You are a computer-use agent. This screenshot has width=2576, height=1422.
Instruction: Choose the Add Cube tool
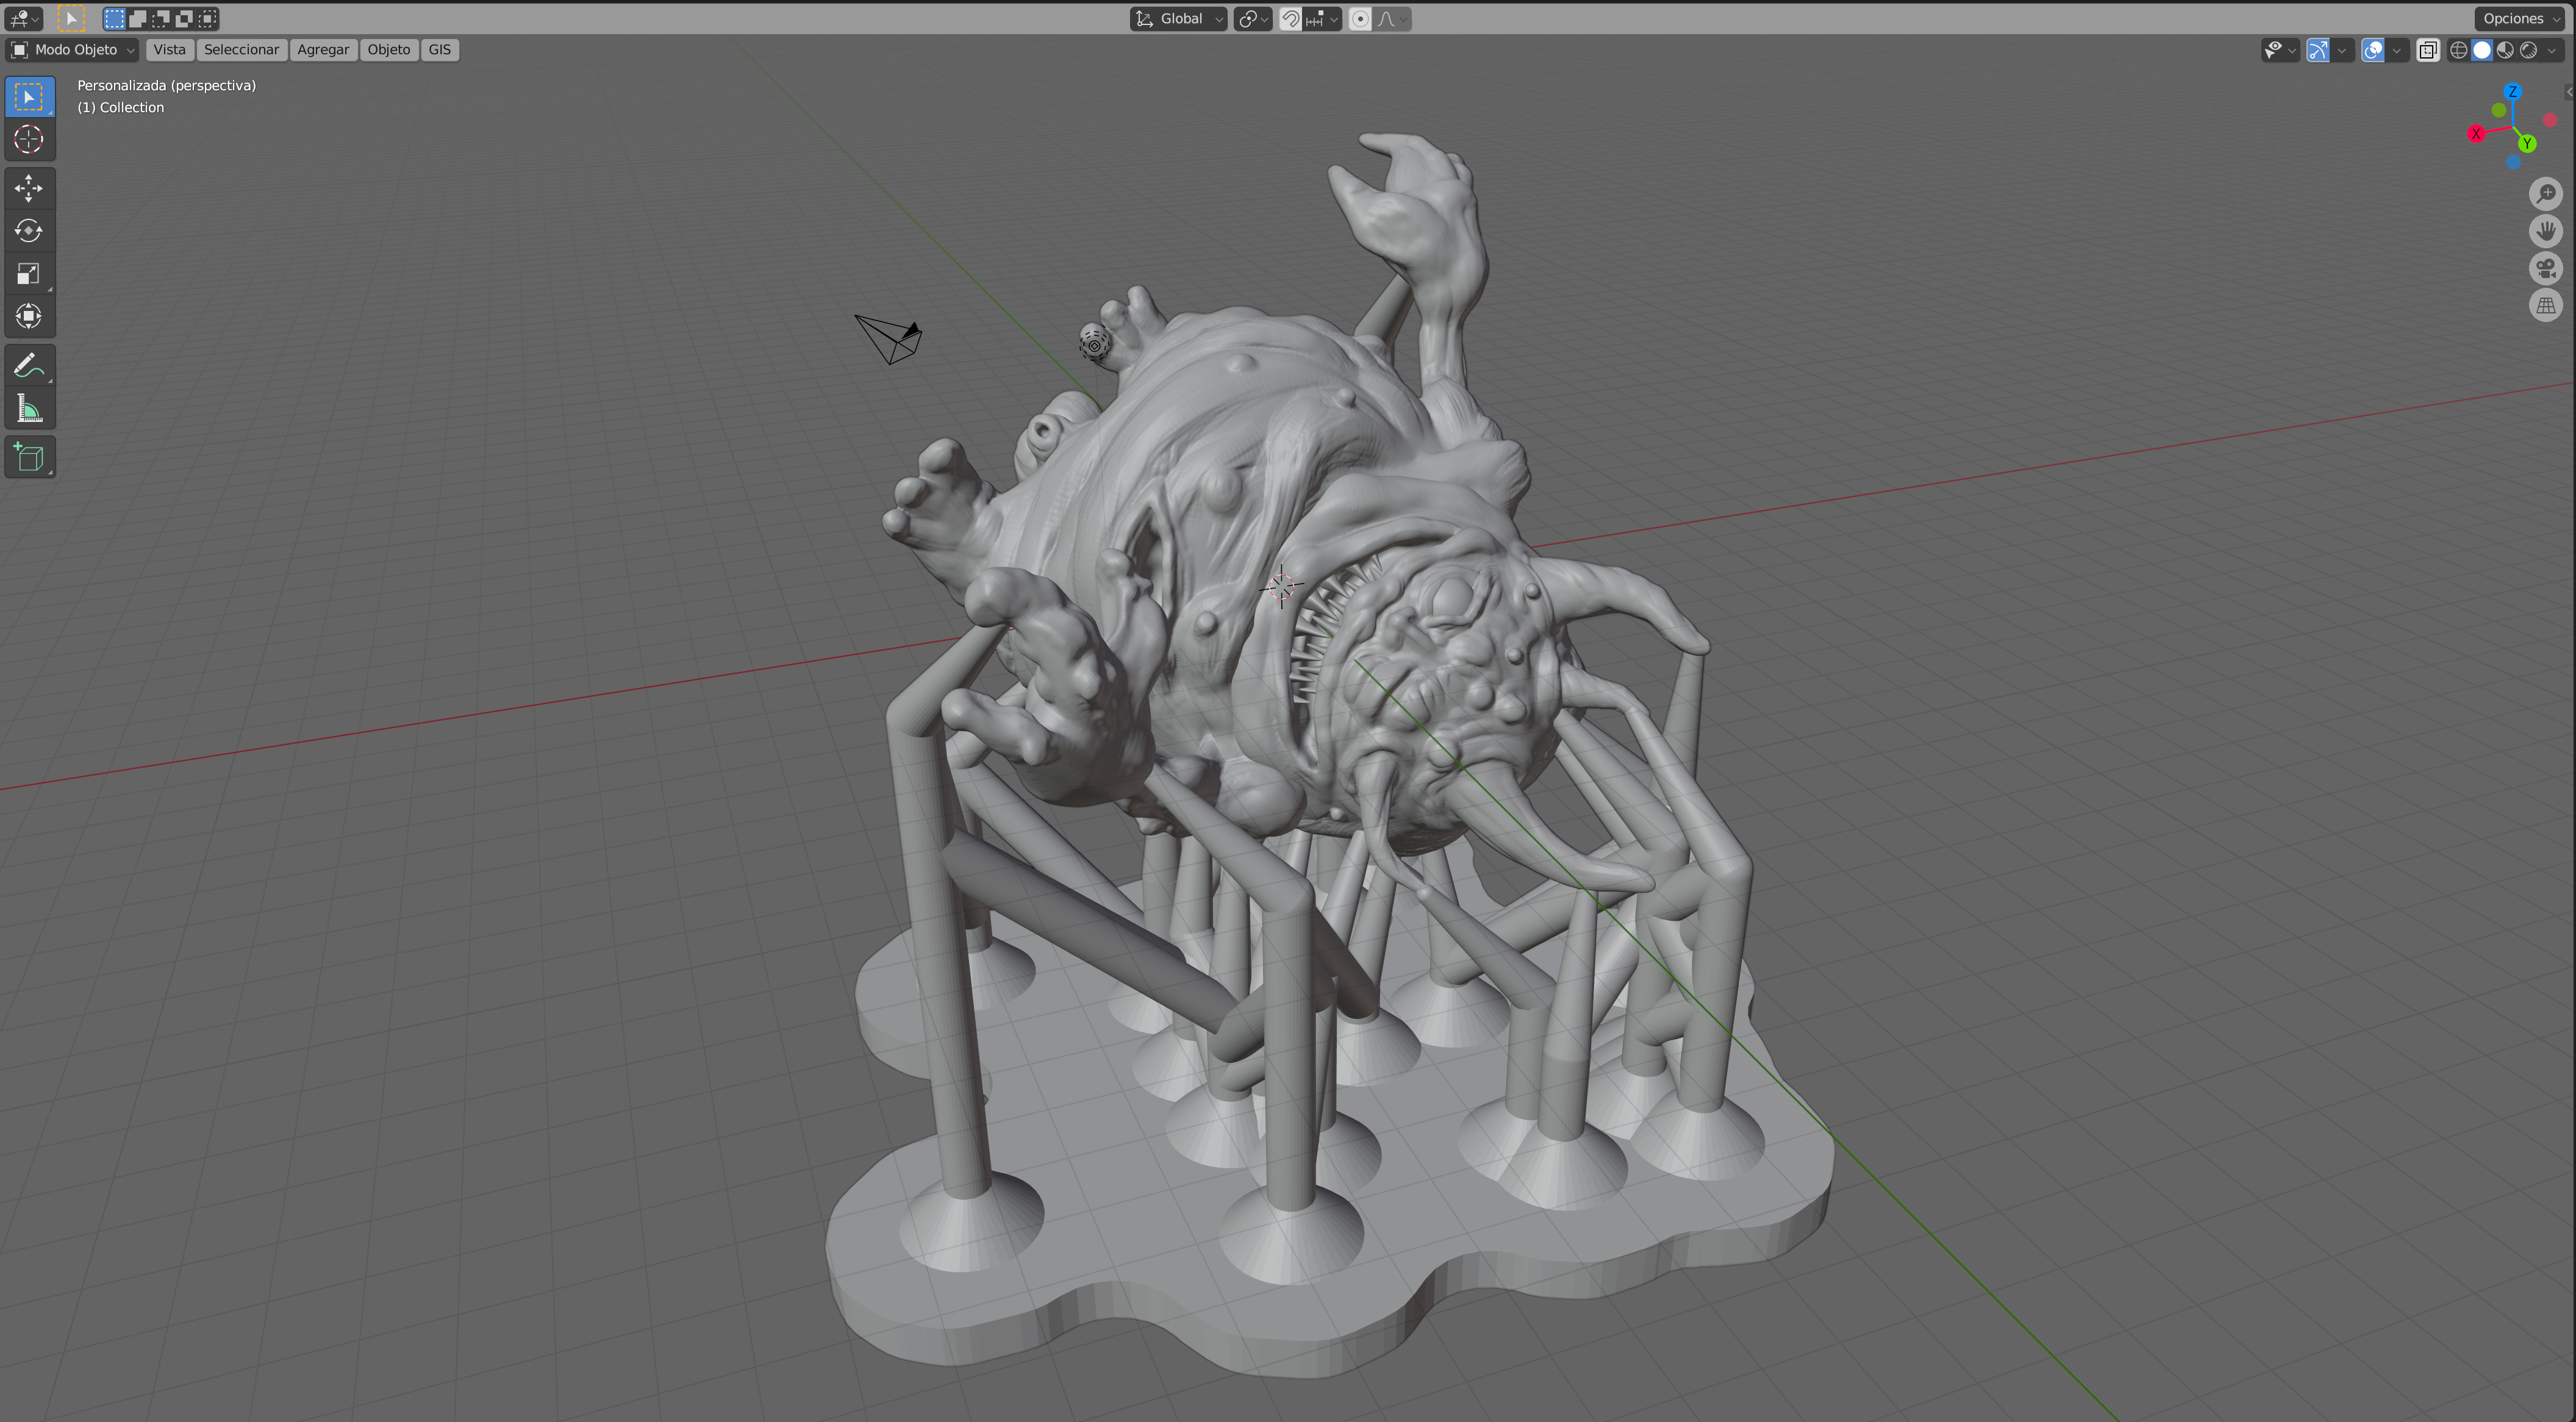tap(29, 457)
